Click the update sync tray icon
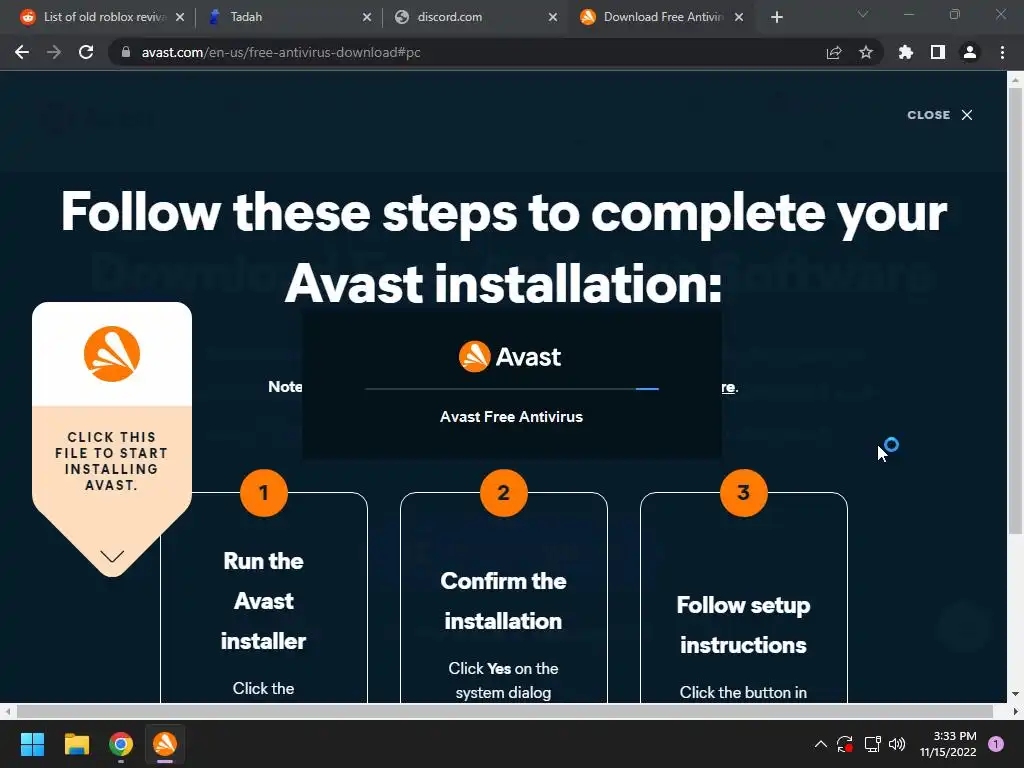This screenshot has width=1024, height=768. coord(845,744)
